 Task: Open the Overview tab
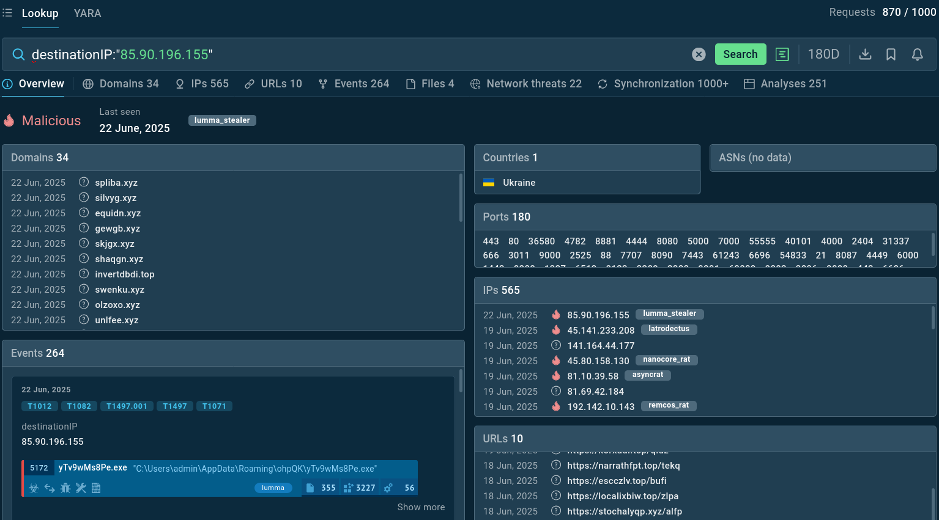click(34, 84)
